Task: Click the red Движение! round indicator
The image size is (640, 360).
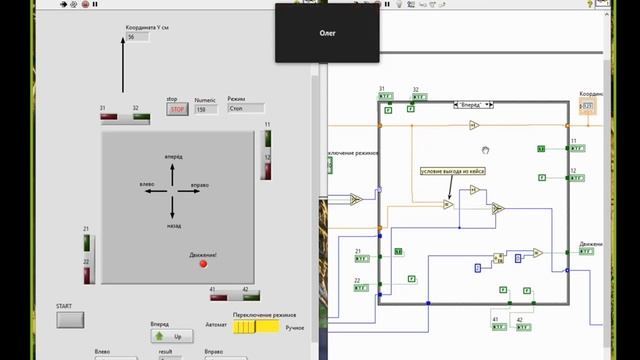Action: click(203, 264)
